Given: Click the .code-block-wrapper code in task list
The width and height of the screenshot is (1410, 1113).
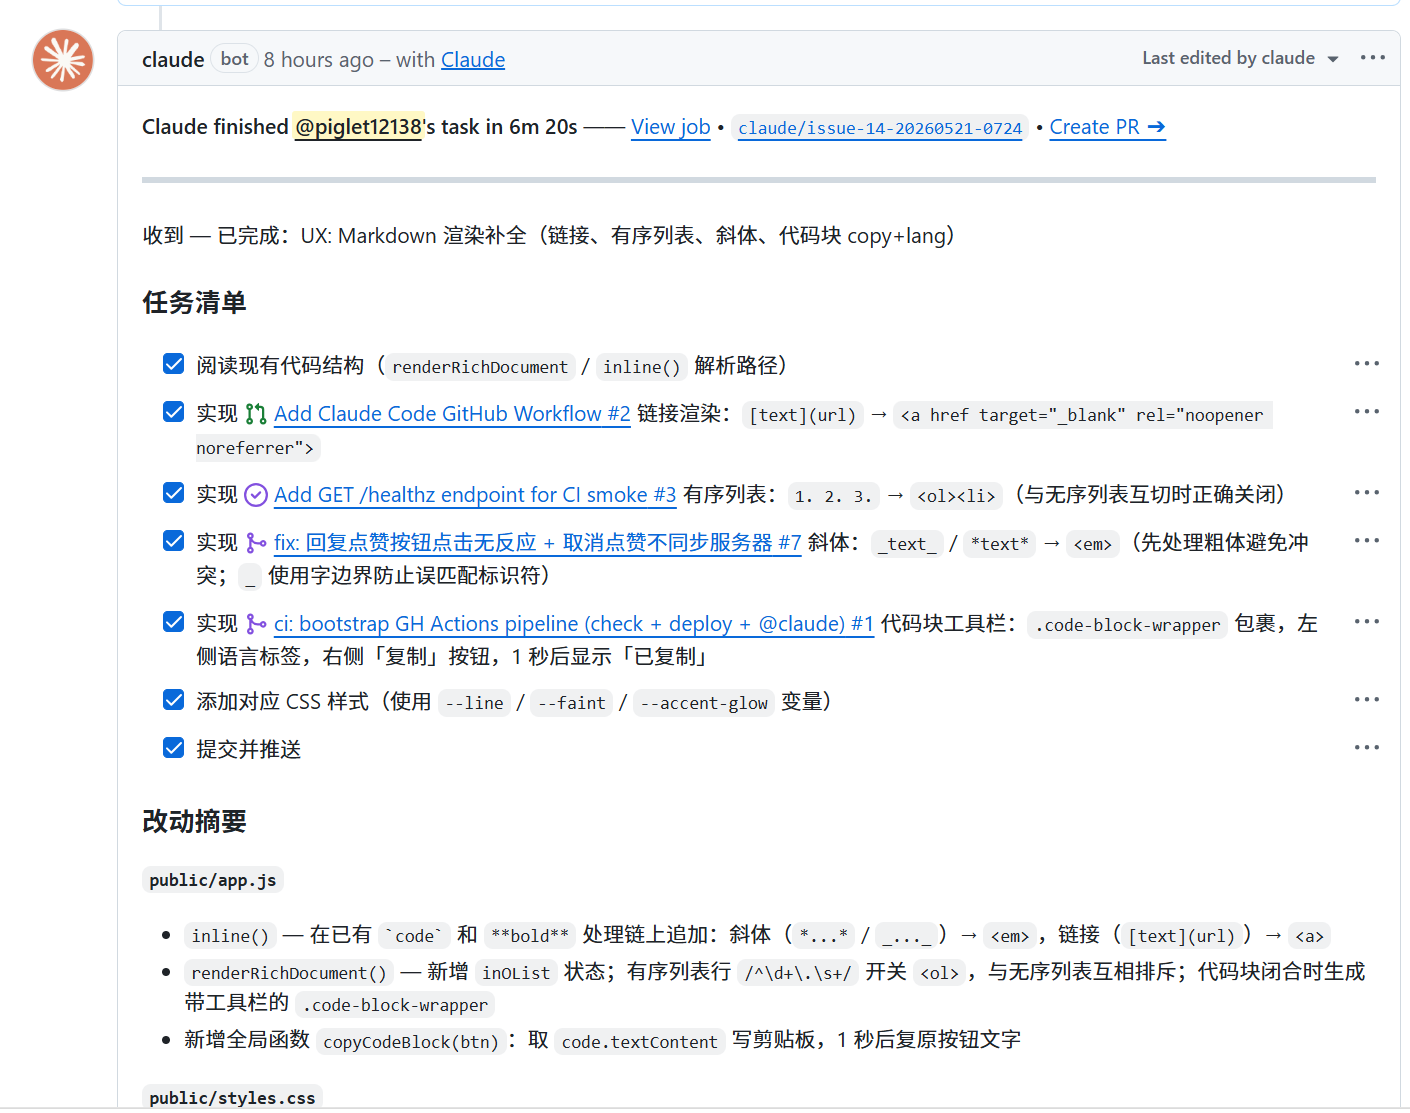Looking at the screenshot, I should click(x=1128, y=625).
